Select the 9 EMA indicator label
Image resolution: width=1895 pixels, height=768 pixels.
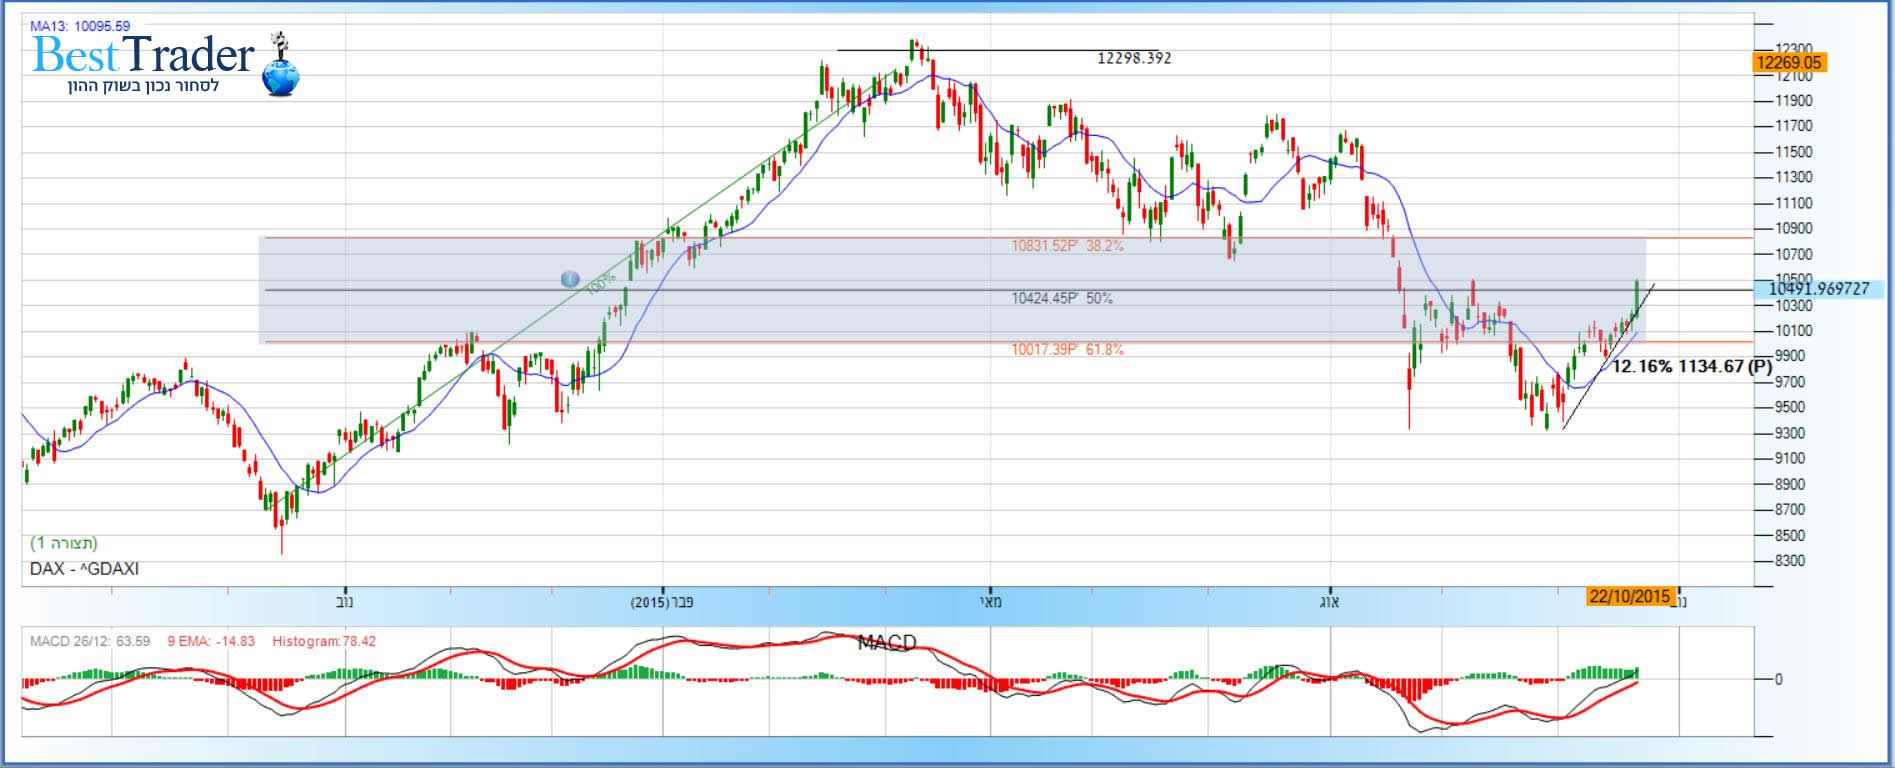210,641
